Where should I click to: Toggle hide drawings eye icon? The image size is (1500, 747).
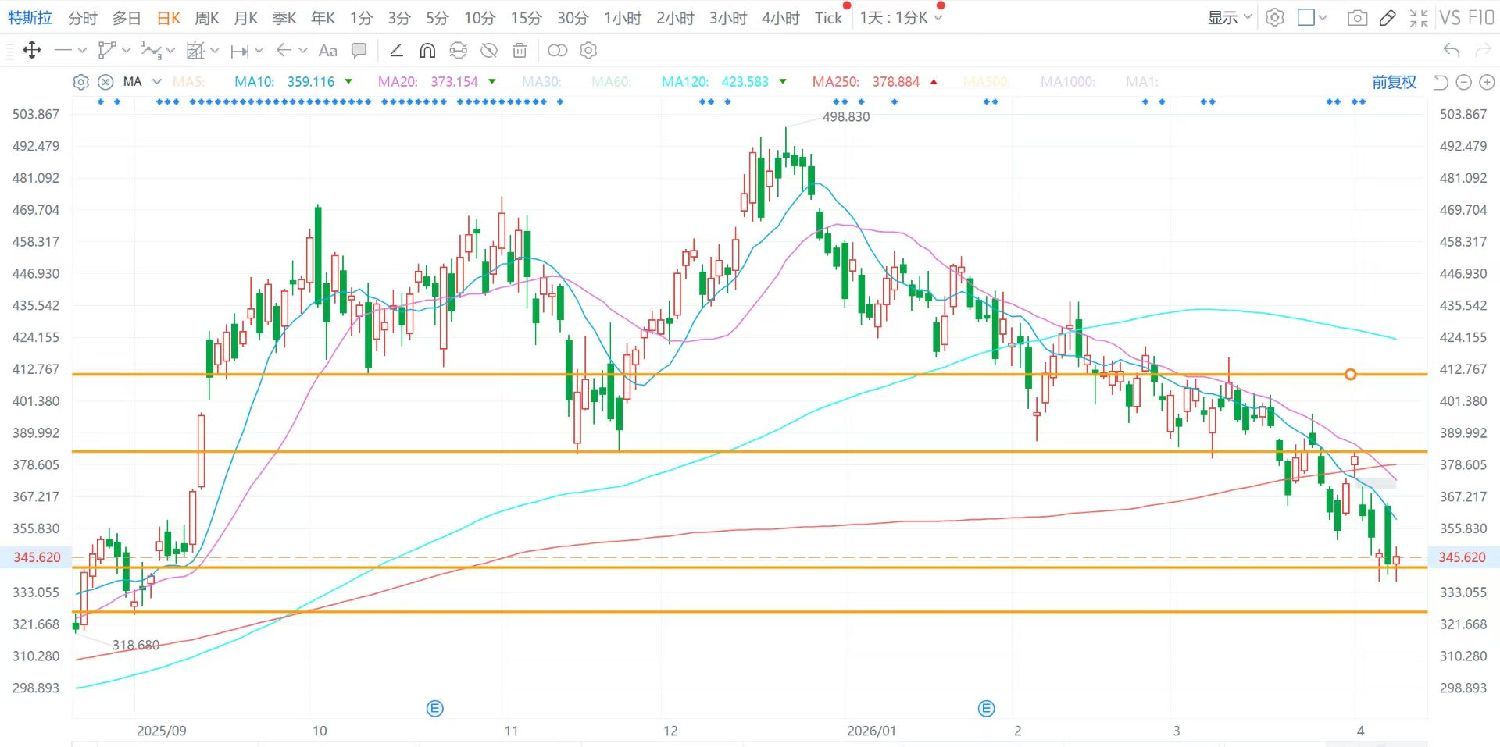489,50
